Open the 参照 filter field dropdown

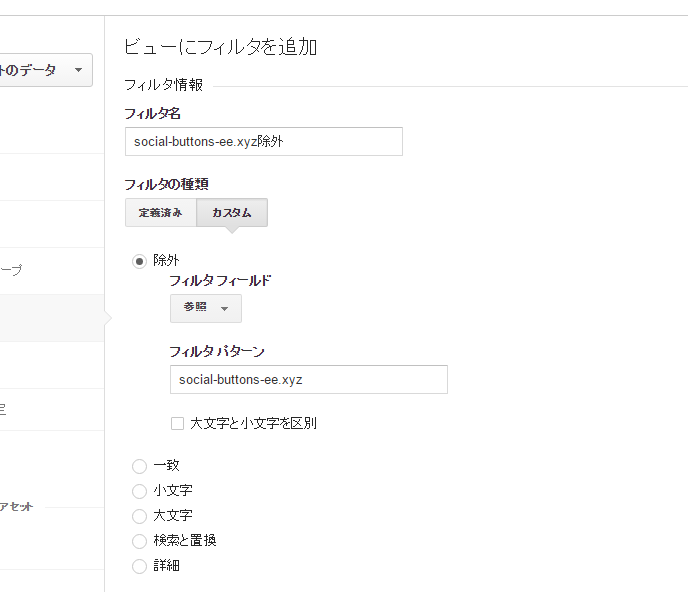point(206,308)
